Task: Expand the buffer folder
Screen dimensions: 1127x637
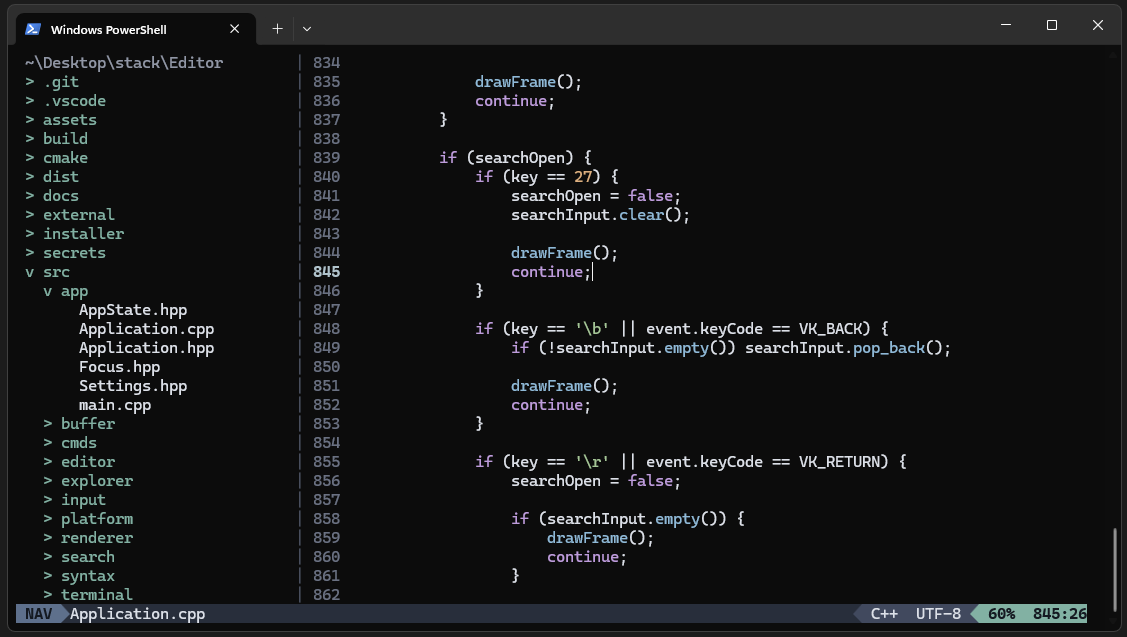Action: (79, 424)
